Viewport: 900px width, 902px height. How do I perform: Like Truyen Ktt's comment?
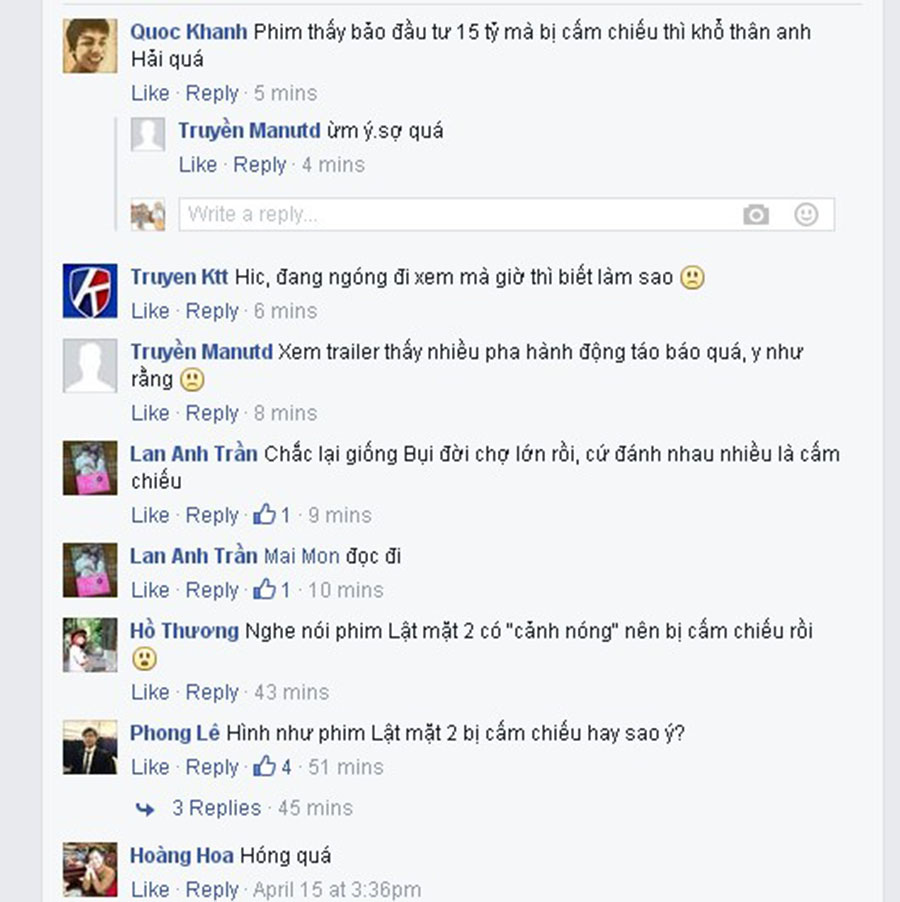(x=150, y=311)
